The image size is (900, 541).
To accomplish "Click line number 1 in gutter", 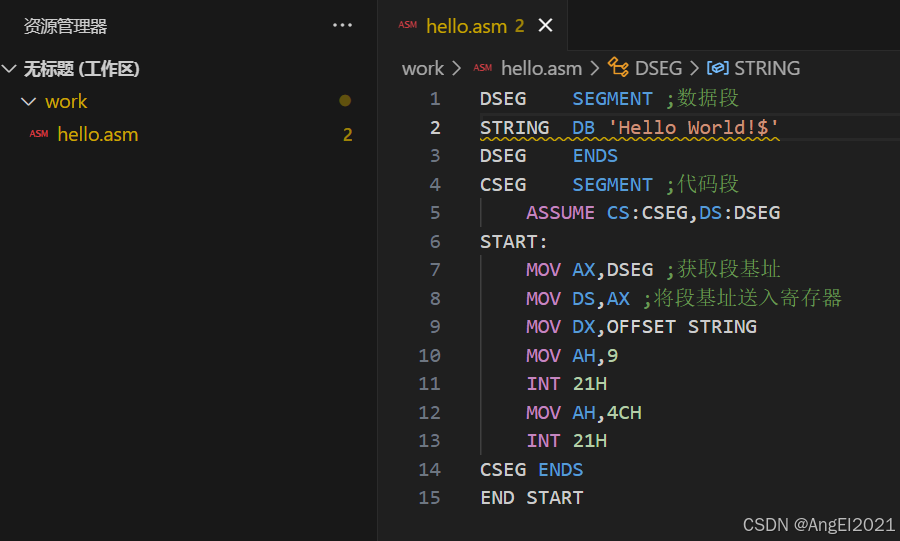I will pyautogui.click(x=435, y=99).
